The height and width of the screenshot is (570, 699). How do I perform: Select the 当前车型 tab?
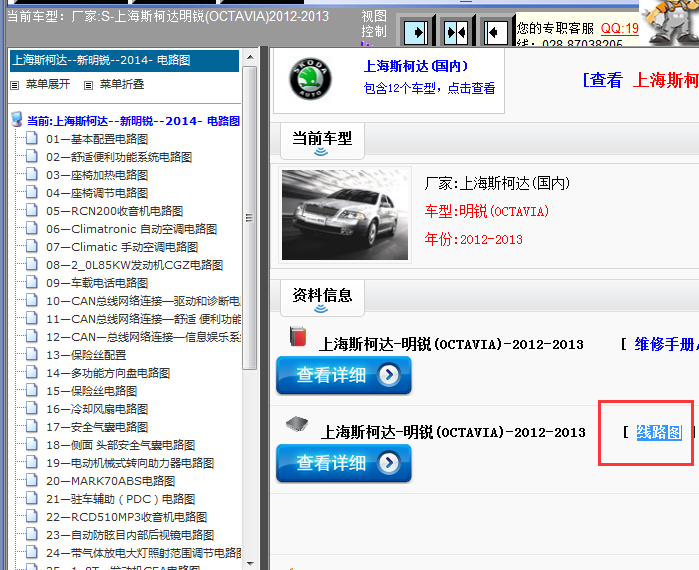click(322, 141)
